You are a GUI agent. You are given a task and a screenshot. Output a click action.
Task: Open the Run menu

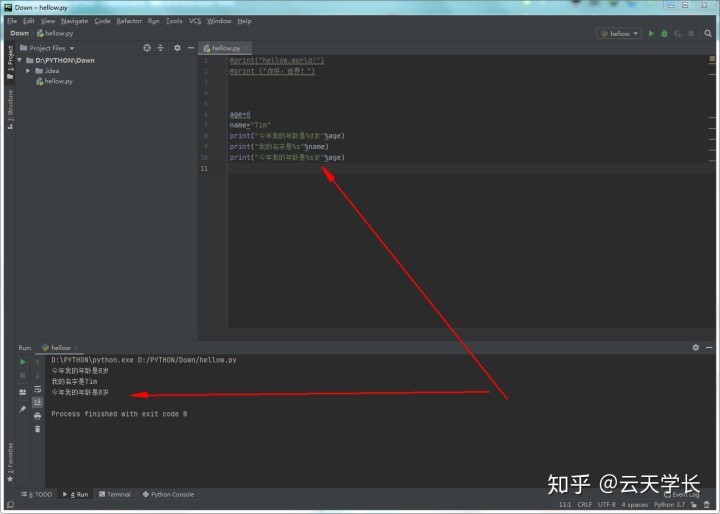pyautogui.click(x=153, y=21)
